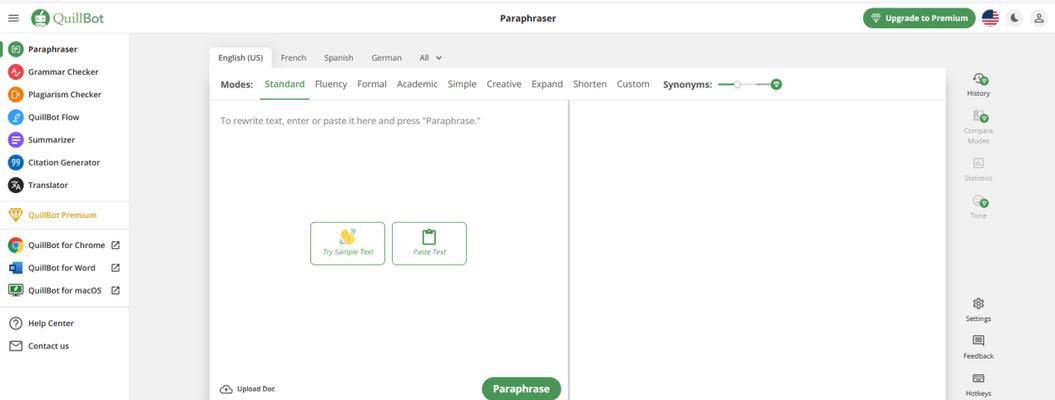Image resolution: width=1055 pixels, height=400 pixels.
Task: Open Compare Modes
Action: (x=978, y=126)
